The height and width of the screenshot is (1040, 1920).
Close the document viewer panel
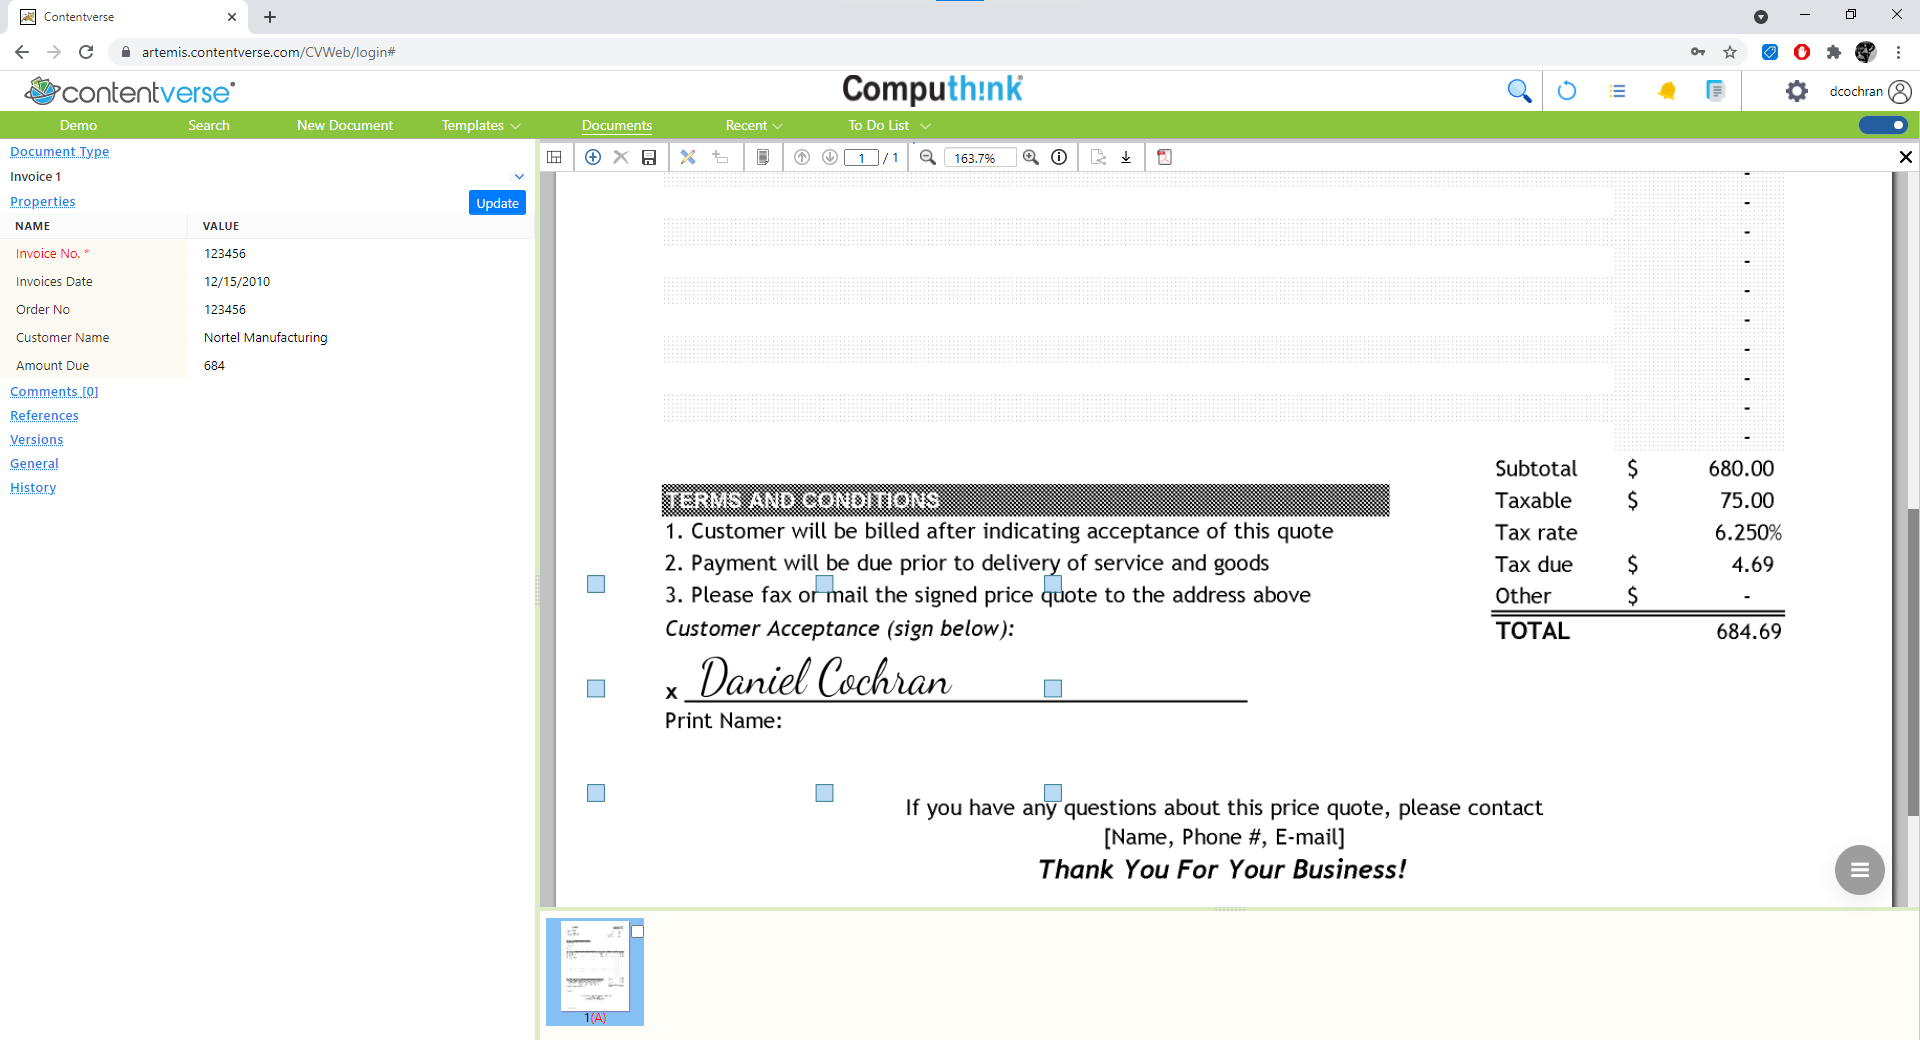tap(1906, 157)
